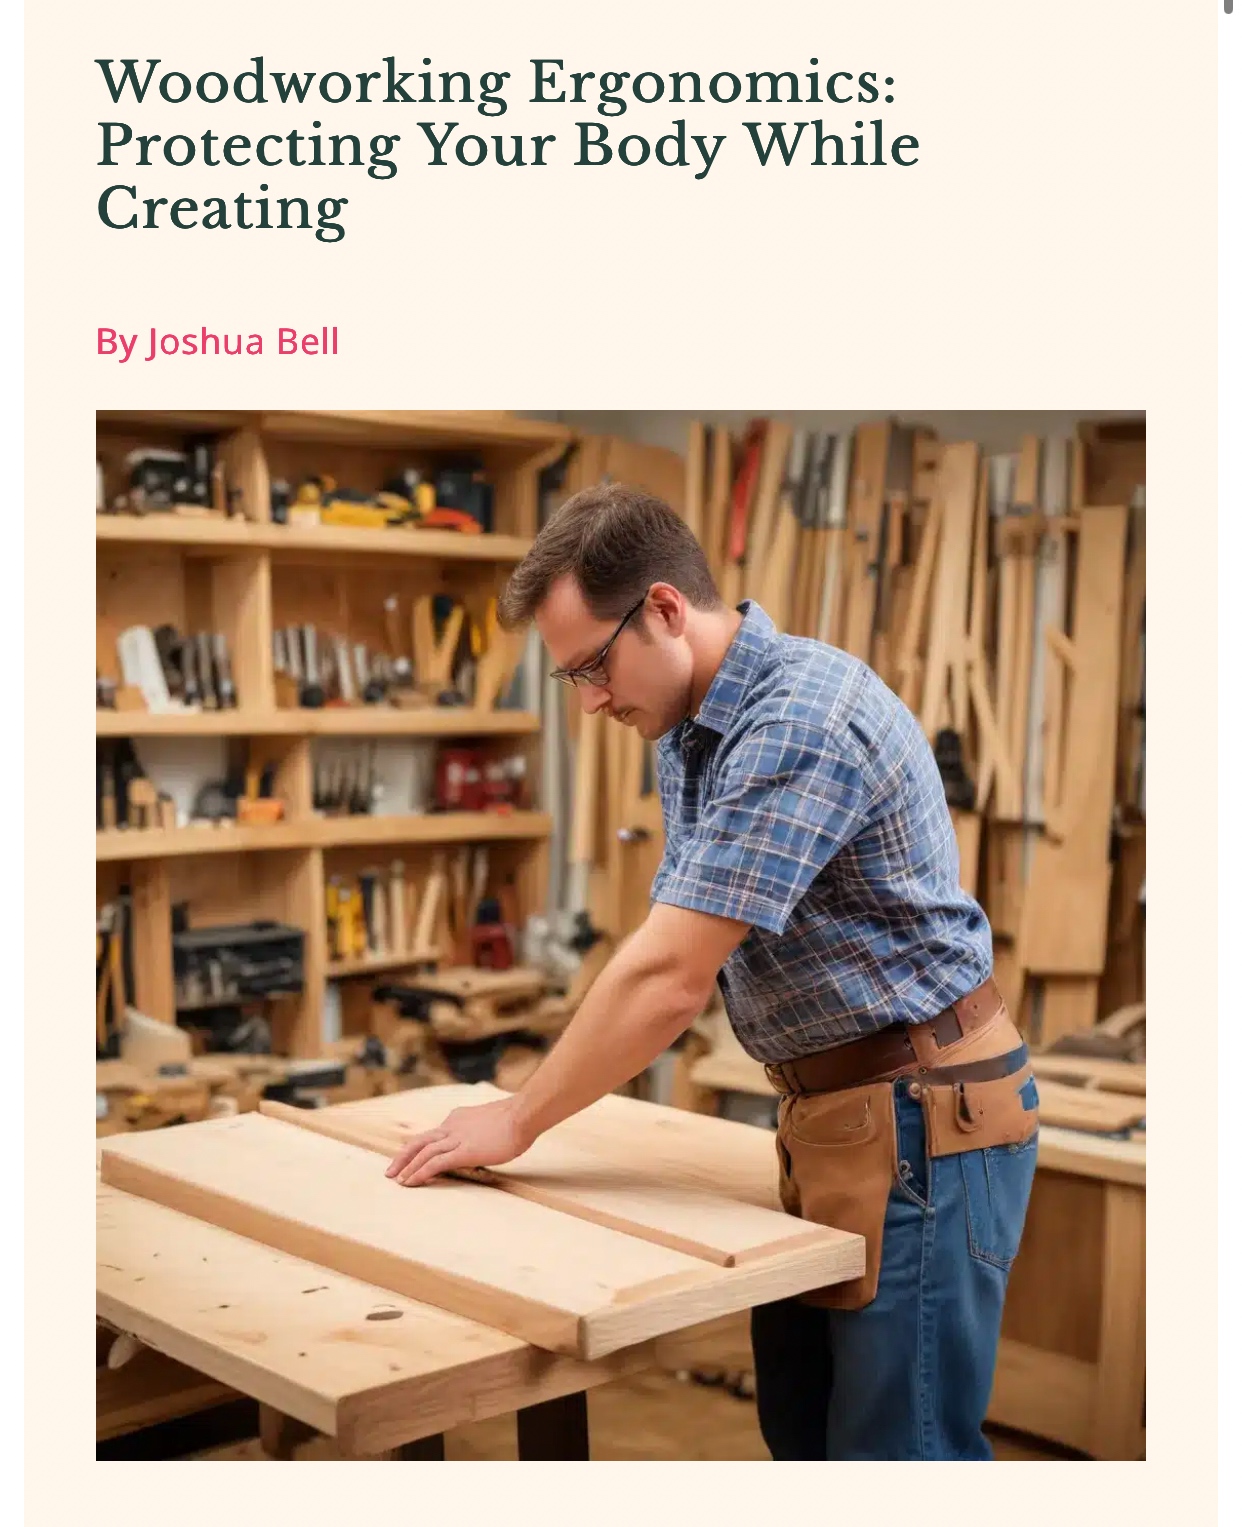Click the Woodworking Ergonomics article title
The height and width of the screenshot is (1527, 1242).
coord(508,146)
